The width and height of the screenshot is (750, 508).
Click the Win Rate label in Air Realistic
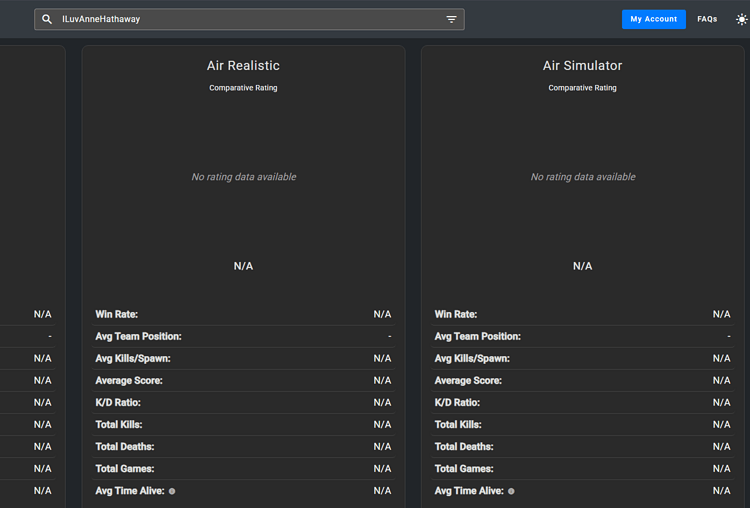tap(116, 314)
